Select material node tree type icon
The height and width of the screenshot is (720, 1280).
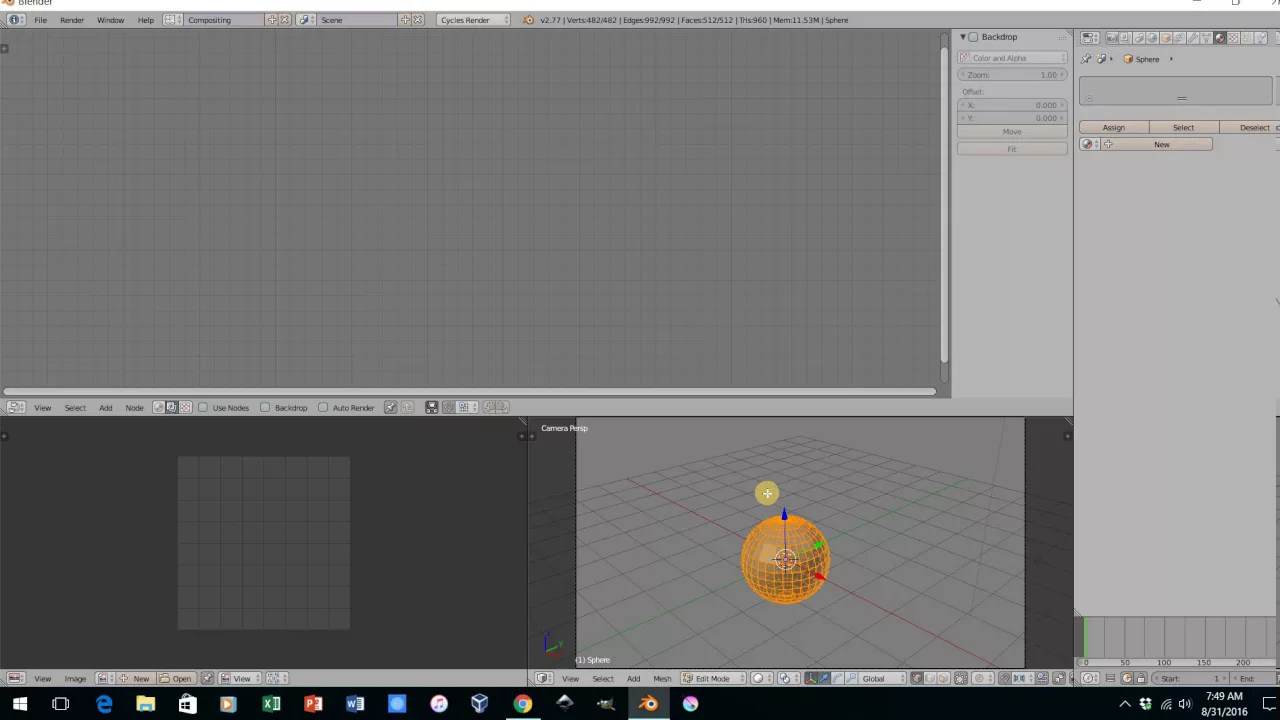158,407
